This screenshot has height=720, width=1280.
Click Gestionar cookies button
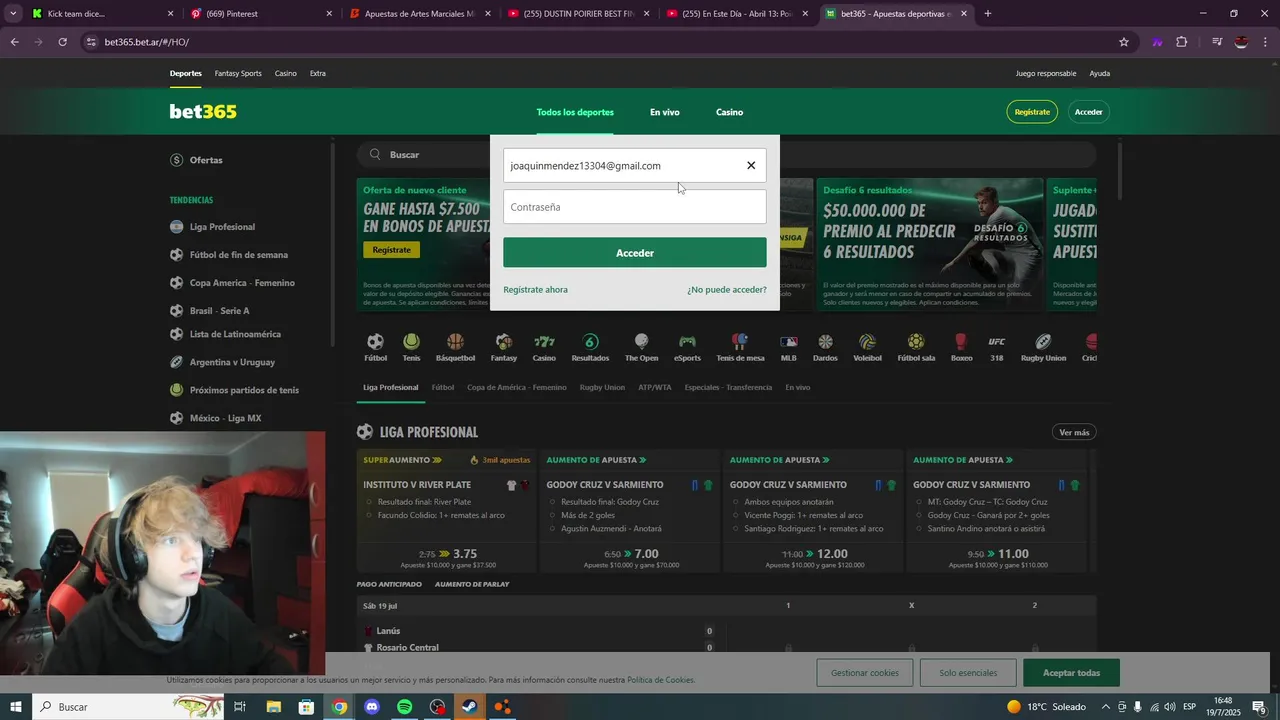tap(864, 673)
